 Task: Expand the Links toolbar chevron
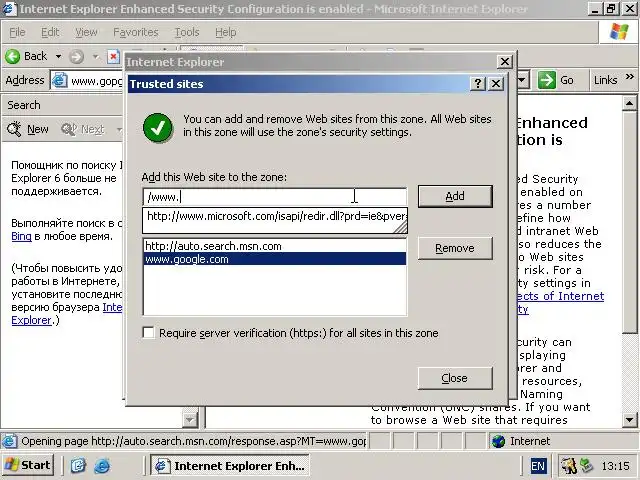tap(629, 76)
